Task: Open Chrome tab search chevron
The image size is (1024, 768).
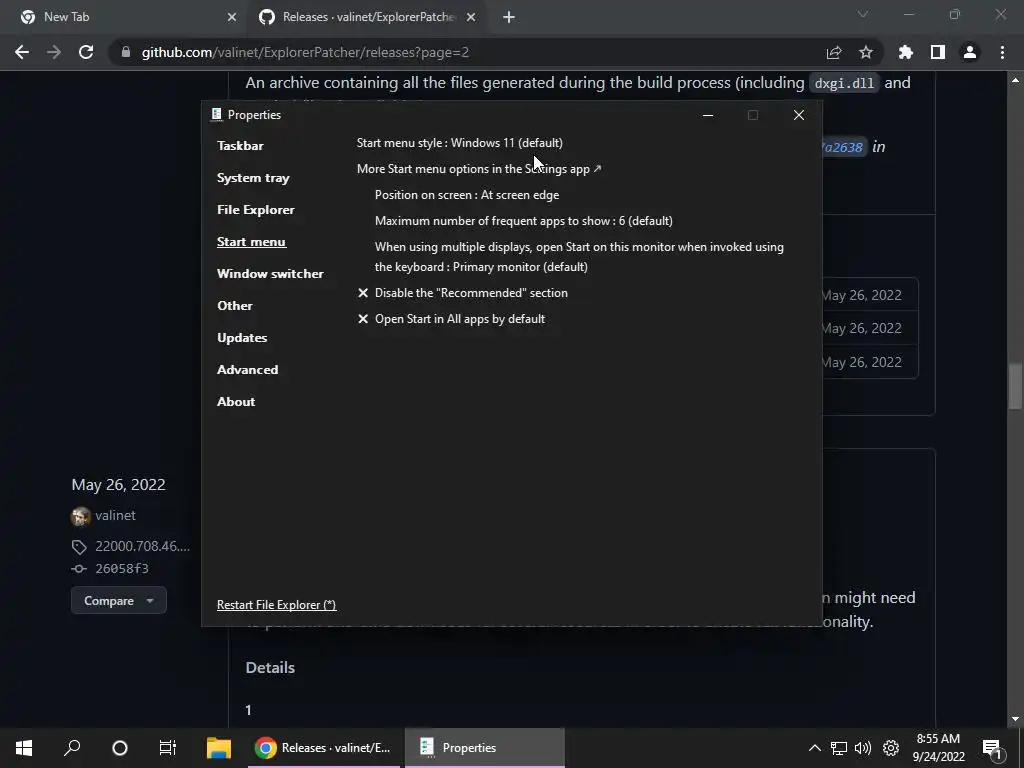Action: [x=863, y=14]
